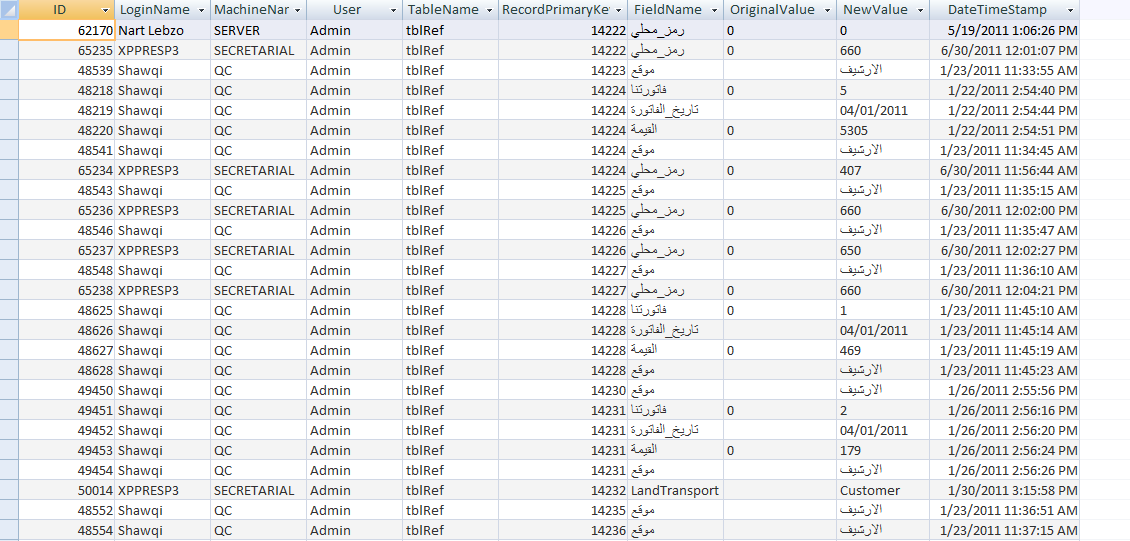The width and height of the screenshot is (1130, 541).
Task: Open the LoginName column dropdown arrow
Action: click(x=202, y=10)
